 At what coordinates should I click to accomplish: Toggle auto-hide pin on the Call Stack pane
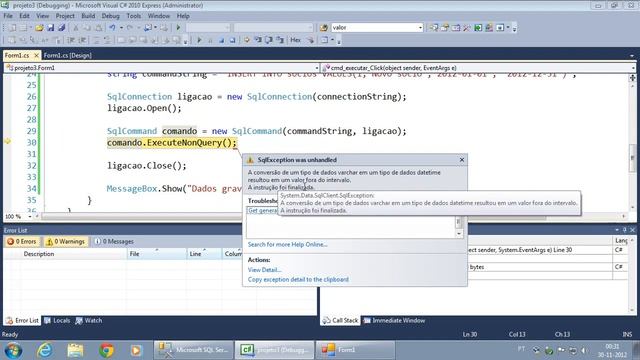pyautogui.click(x=624, y=230)
